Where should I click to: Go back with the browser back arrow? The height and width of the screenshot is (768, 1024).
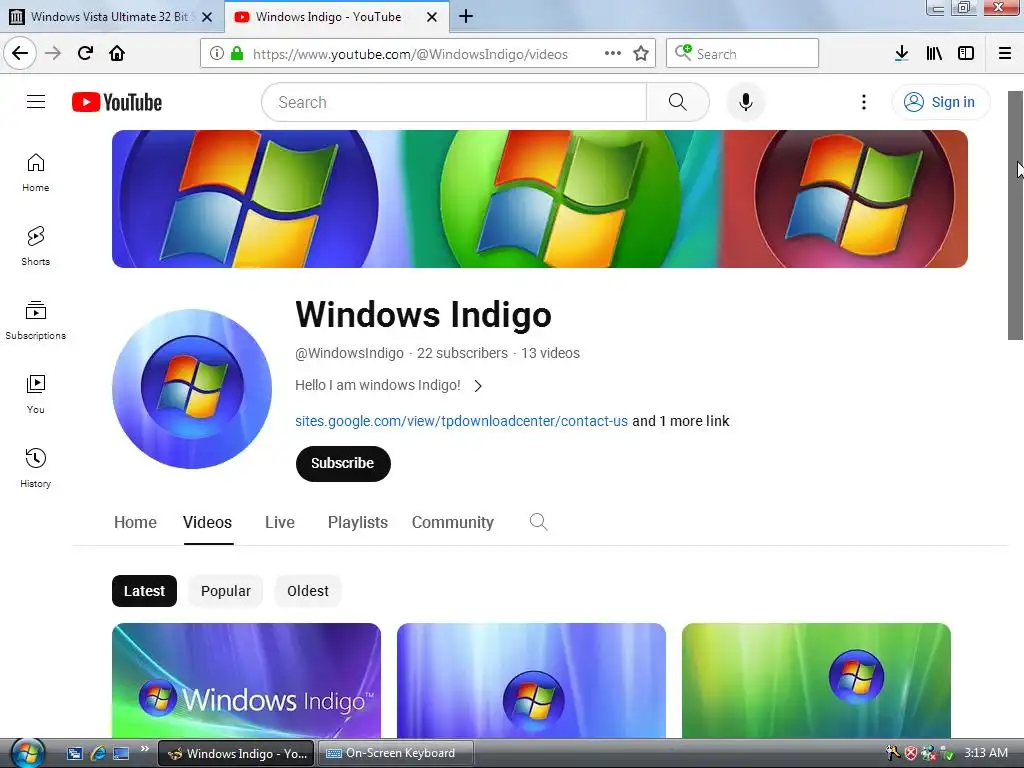pos(20,53)
